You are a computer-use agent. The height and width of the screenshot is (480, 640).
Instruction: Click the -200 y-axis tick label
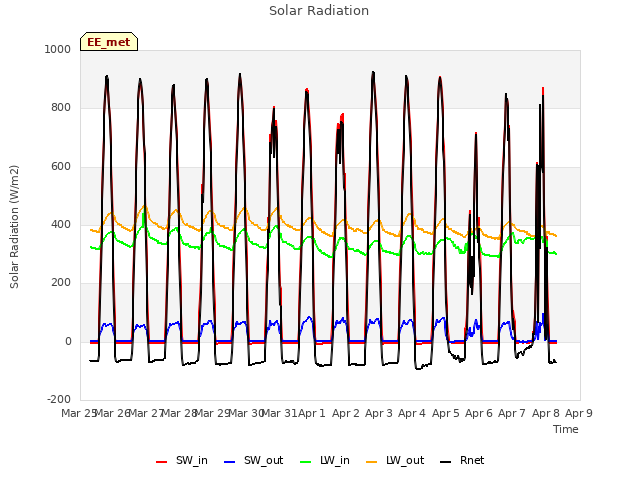(x=59, y=399)
